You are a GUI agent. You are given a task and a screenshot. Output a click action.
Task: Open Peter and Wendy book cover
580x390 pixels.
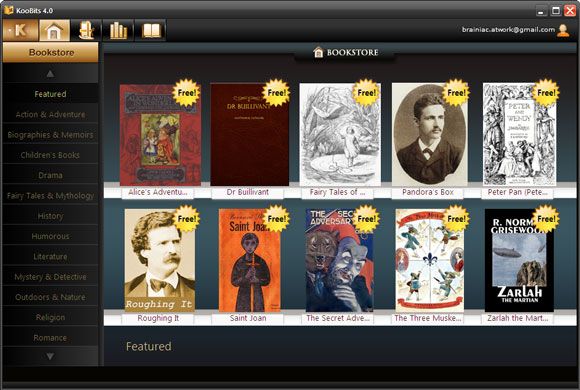[519, 135]
